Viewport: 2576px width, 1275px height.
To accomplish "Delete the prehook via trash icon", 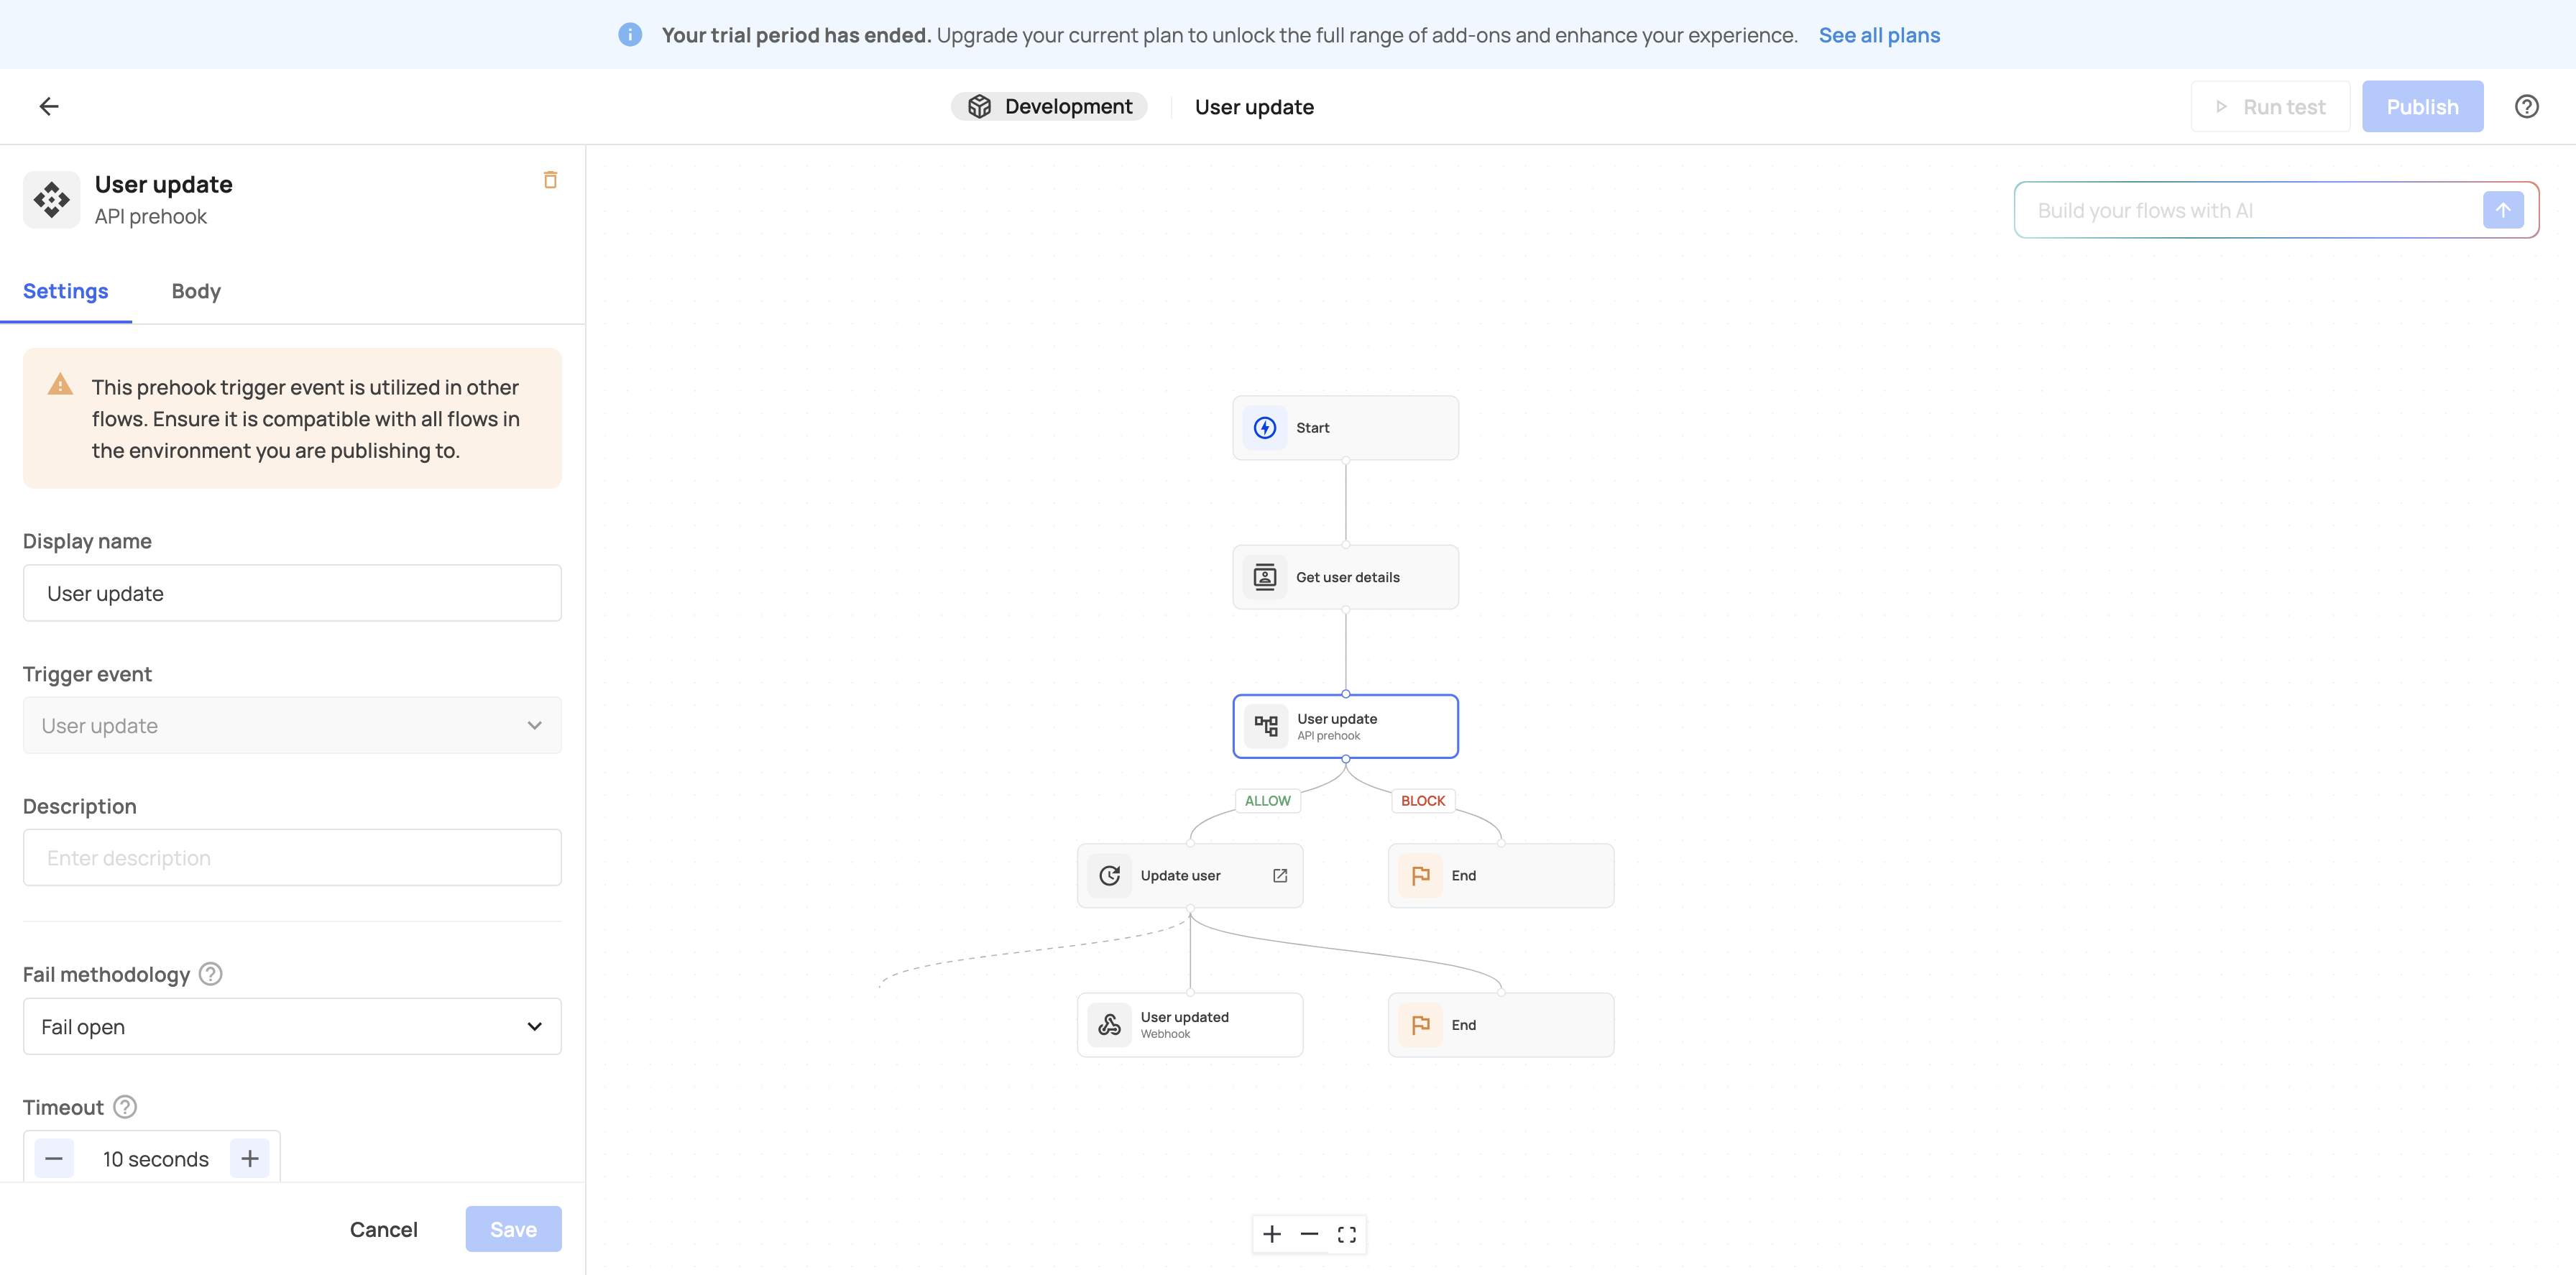I will [x=550, y=180].
